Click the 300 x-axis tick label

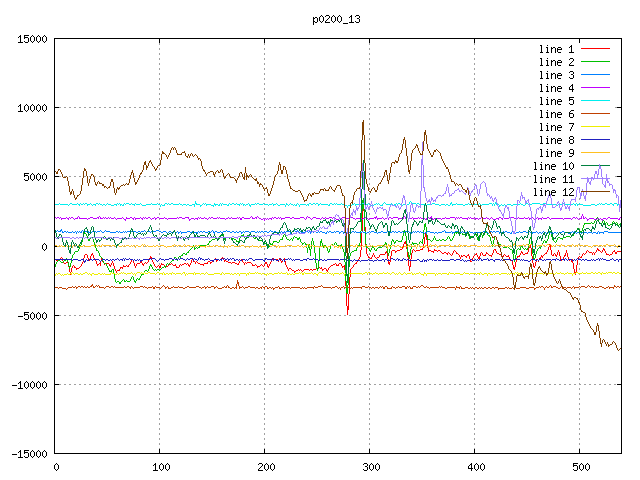(370, 467)
